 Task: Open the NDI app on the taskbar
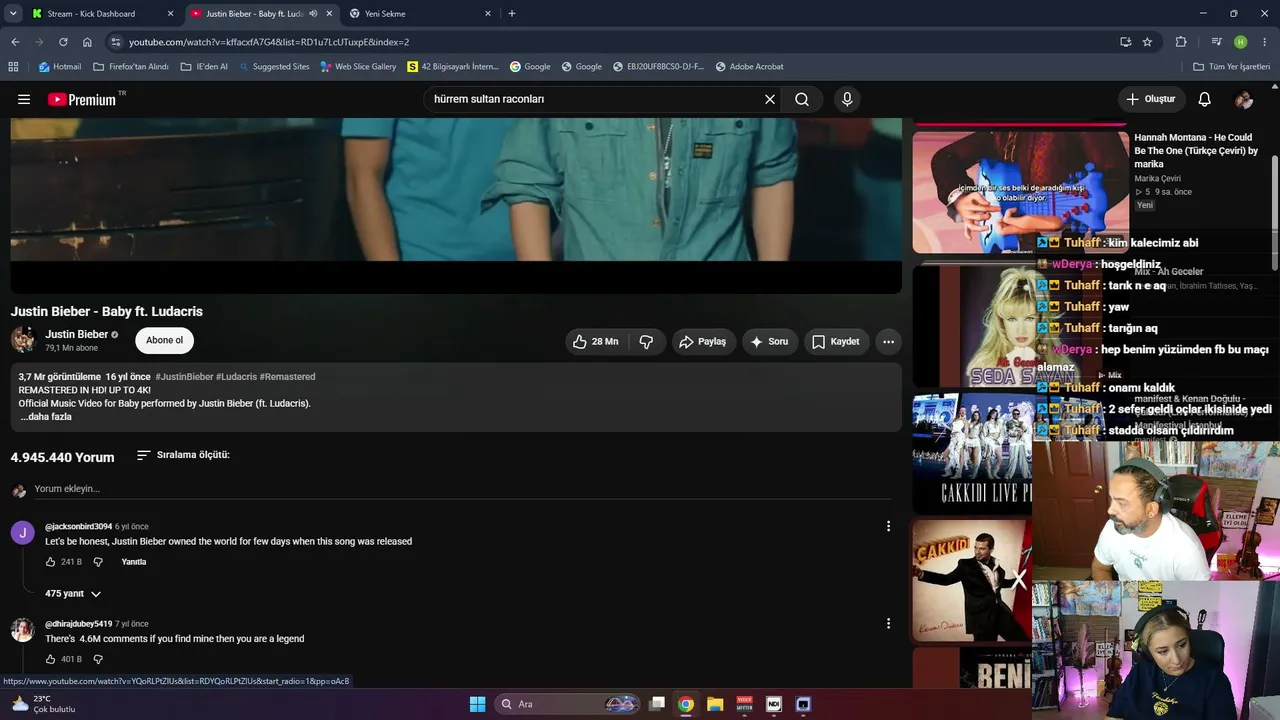(773, 704)
